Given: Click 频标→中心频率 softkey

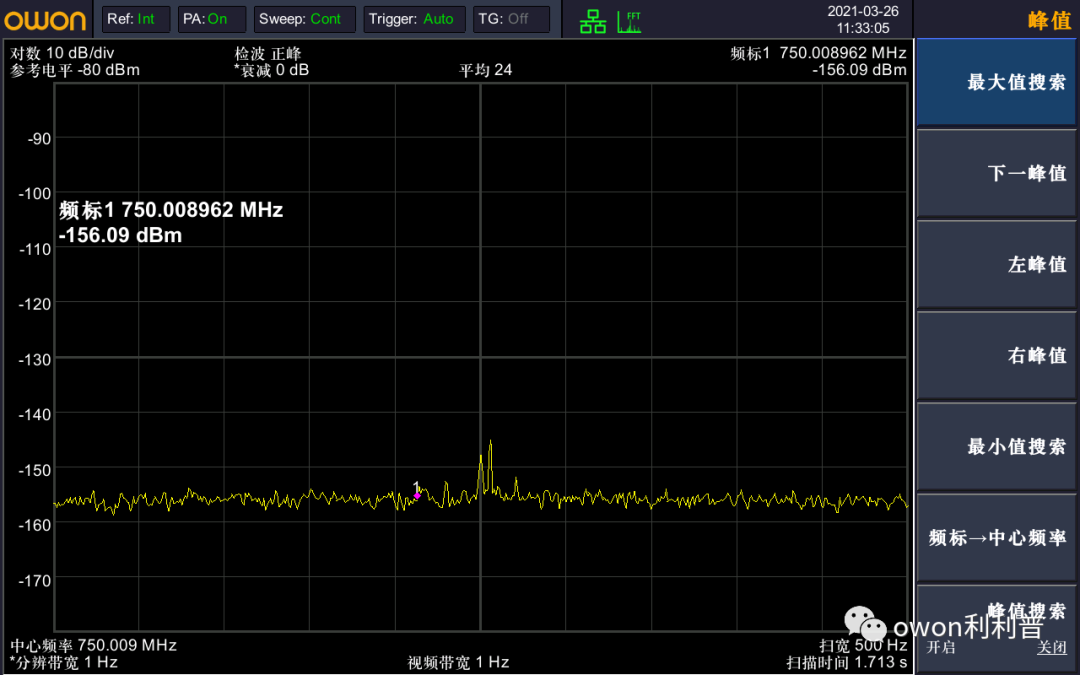Looking at the screenshot, I should (x=997, y=537).
